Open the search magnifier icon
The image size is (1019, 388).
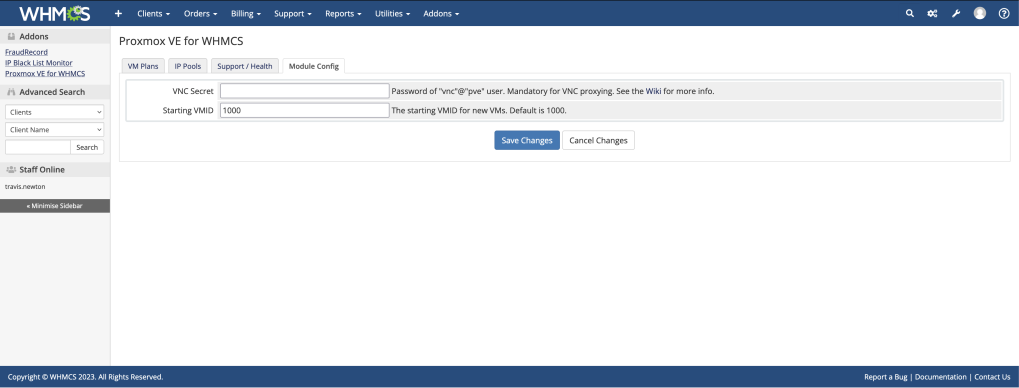(x=910, y=13)
